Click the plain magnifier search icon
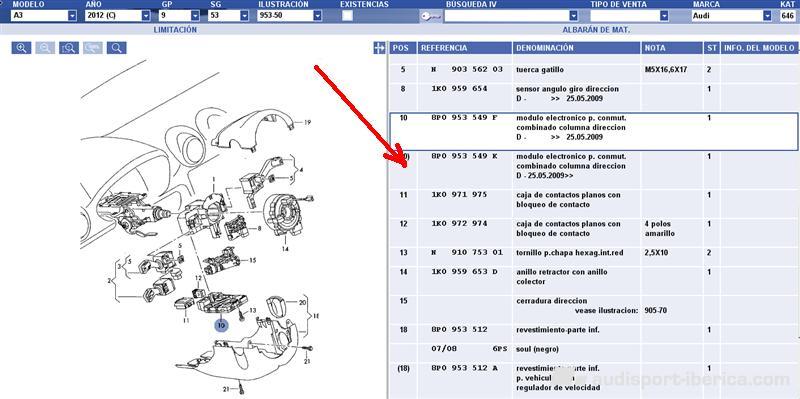 (x=116, y=48)
